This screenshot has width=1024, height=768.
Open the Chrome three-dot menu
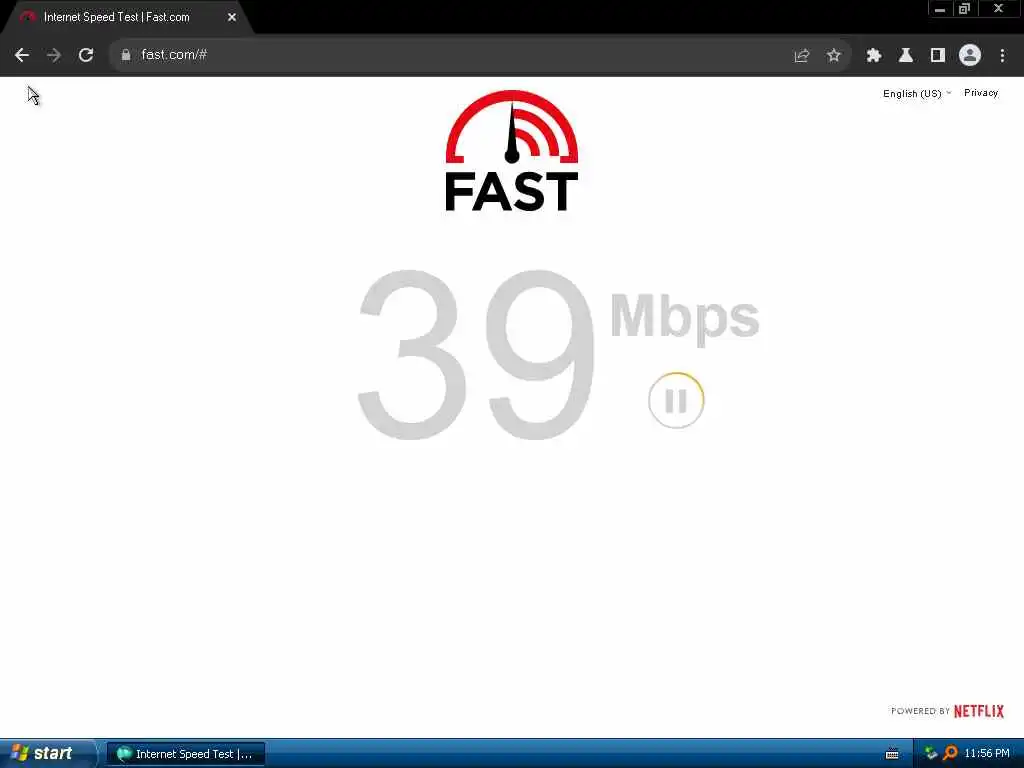coord(1002,56)
